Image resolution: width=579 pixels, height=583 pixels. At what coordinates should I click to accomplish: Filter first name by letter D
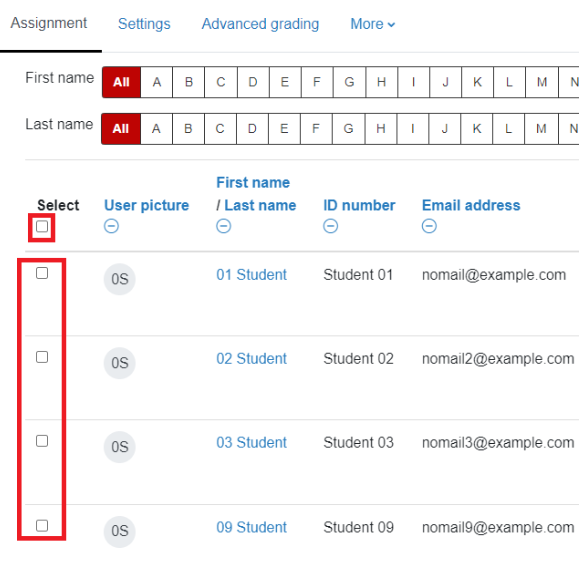tap(253, 82)
